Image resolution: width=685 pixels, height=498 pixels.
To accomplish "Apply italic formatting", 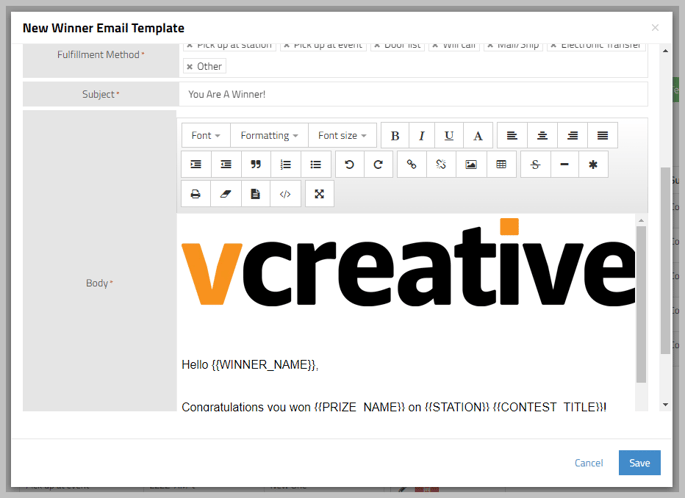I will (x=422, y=135).
